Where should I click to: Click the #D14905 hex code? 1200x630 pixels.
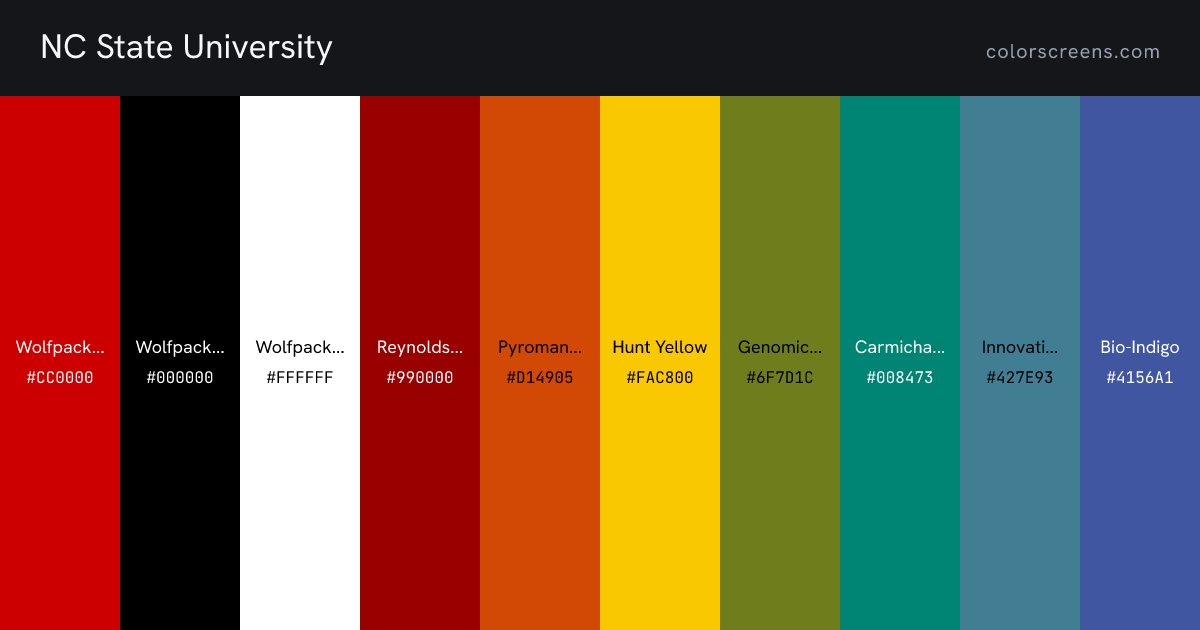coord(540,378)
